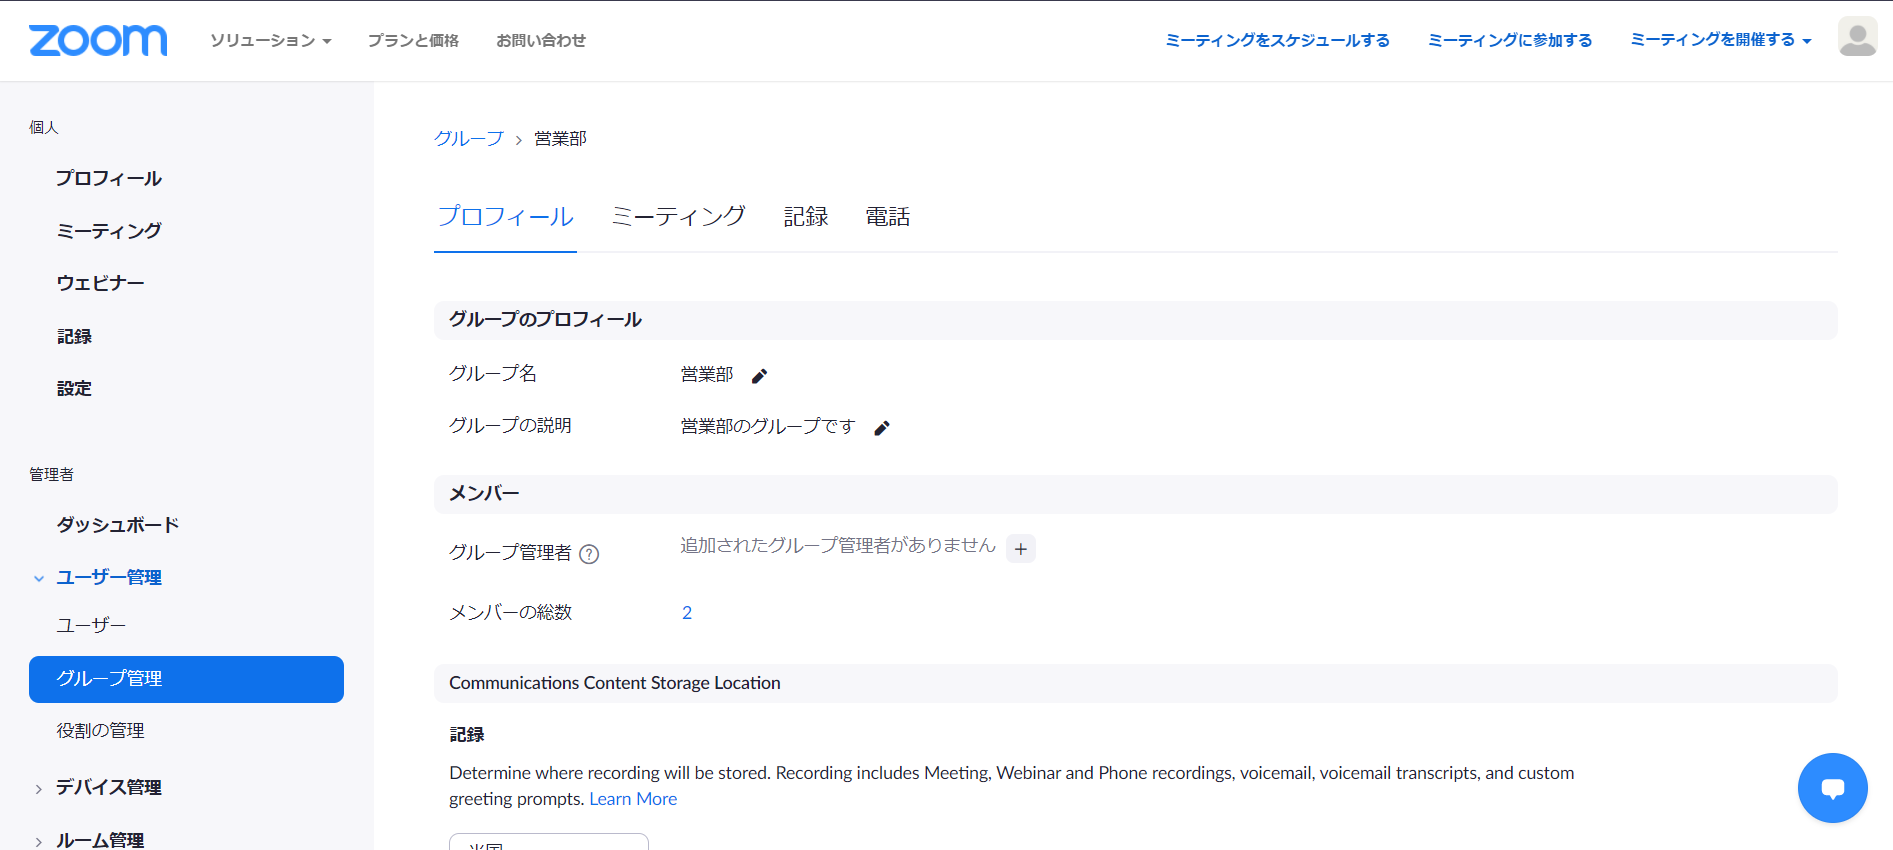Switch to the ミーティング tab
1893x850 pixels.
[678, 217]
